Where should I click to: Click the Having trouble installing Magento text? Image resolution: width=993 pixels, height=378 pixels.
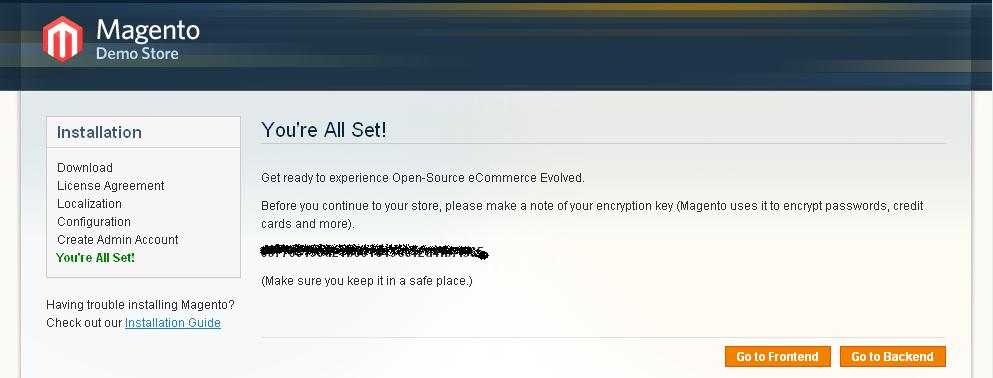point(141,305)
